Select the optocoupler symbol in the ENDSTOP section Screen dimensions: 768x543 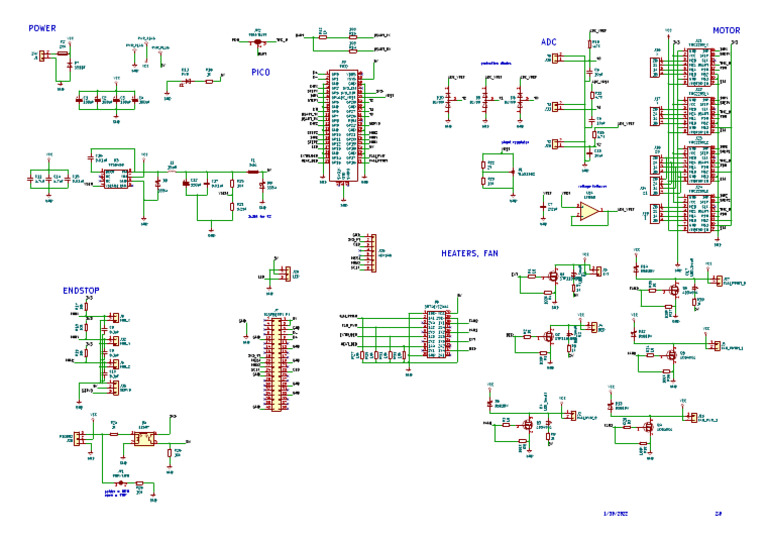pyautogui.click(x=144, y=438)
